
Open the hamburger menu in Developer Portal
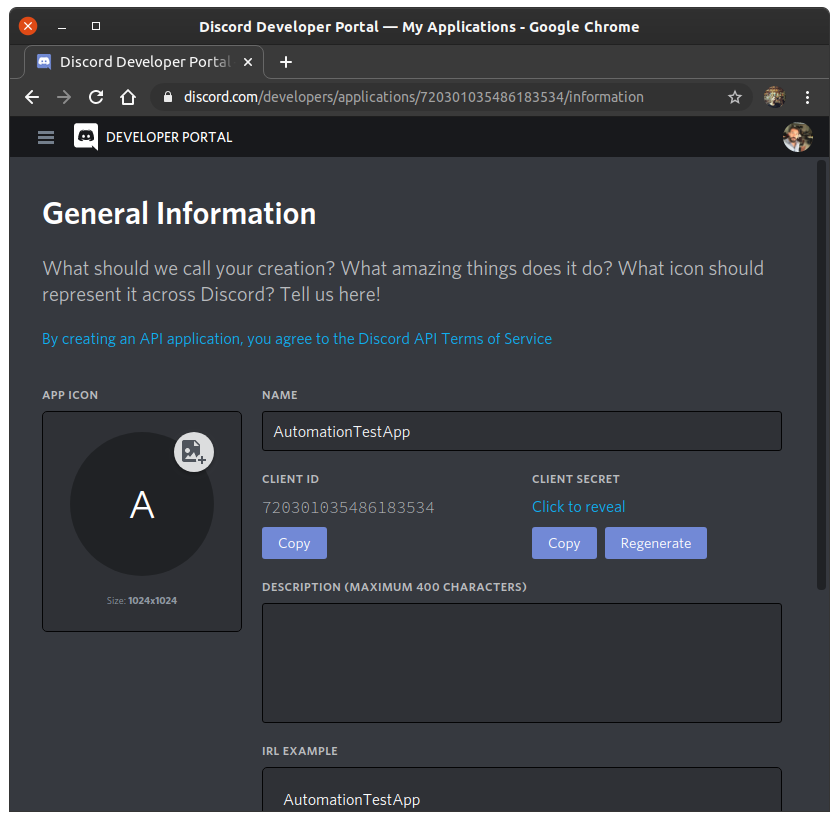pos(45,138)
